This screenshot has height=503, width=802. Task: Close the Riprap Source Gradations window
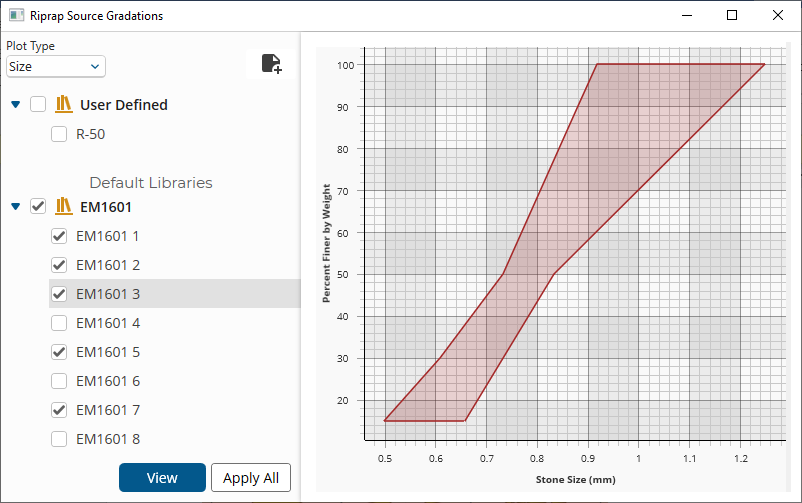pos(778,16)
